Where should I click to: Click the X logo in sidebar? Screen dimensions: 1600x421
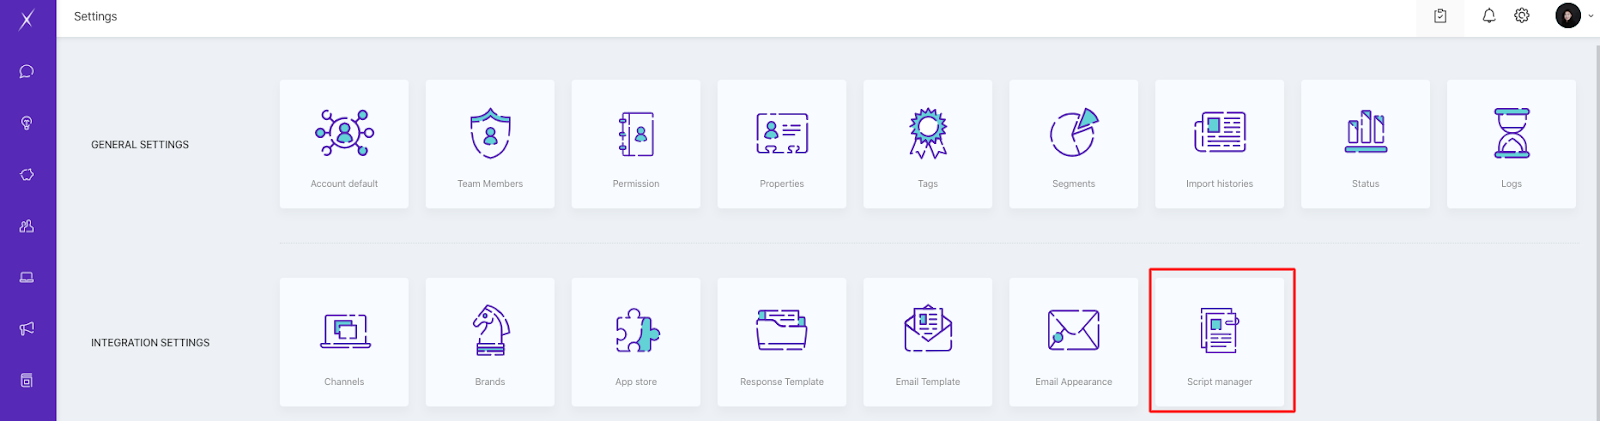[x=27, y=20]
